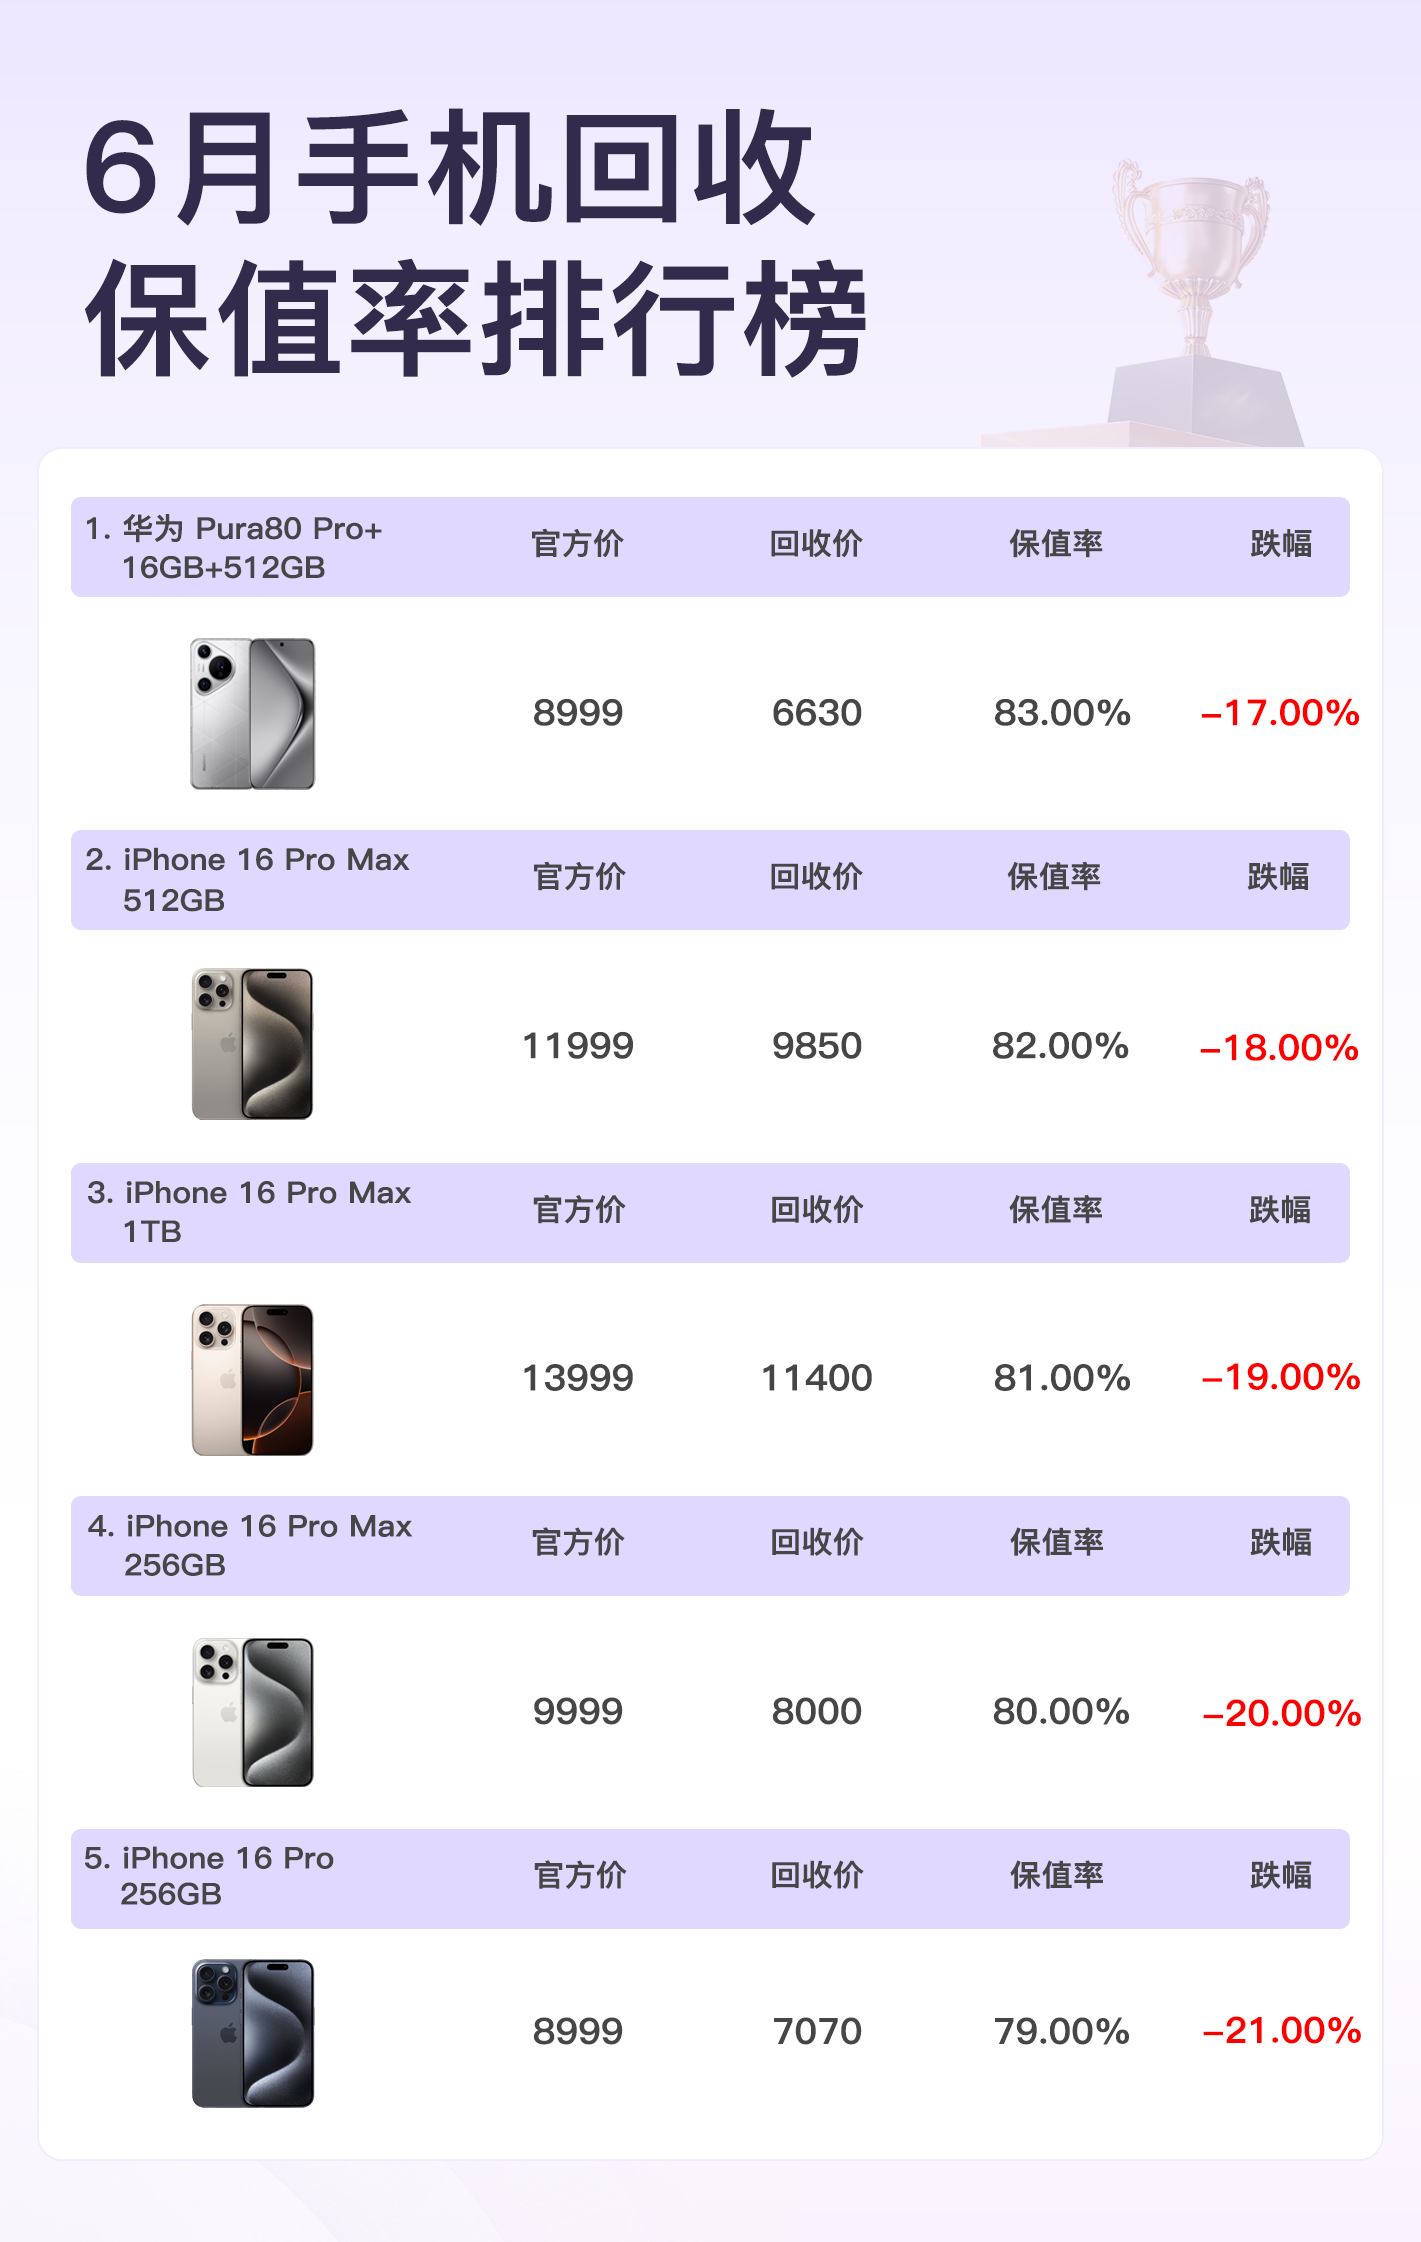Click the 13999 official price value
1421x2242 pixels.
(578, 1378)
